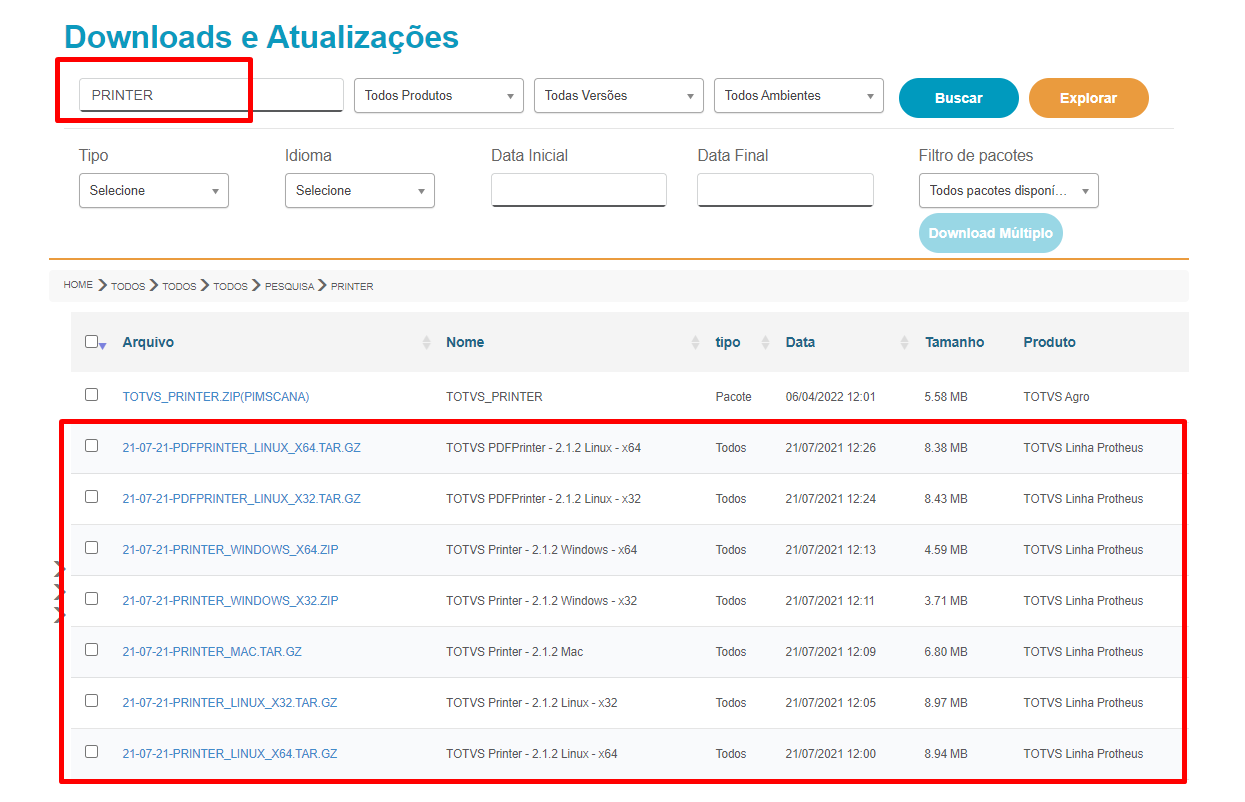Check the PRINTER_LINUX_X32.TAR.GZ row checkbox

[91, 701]
